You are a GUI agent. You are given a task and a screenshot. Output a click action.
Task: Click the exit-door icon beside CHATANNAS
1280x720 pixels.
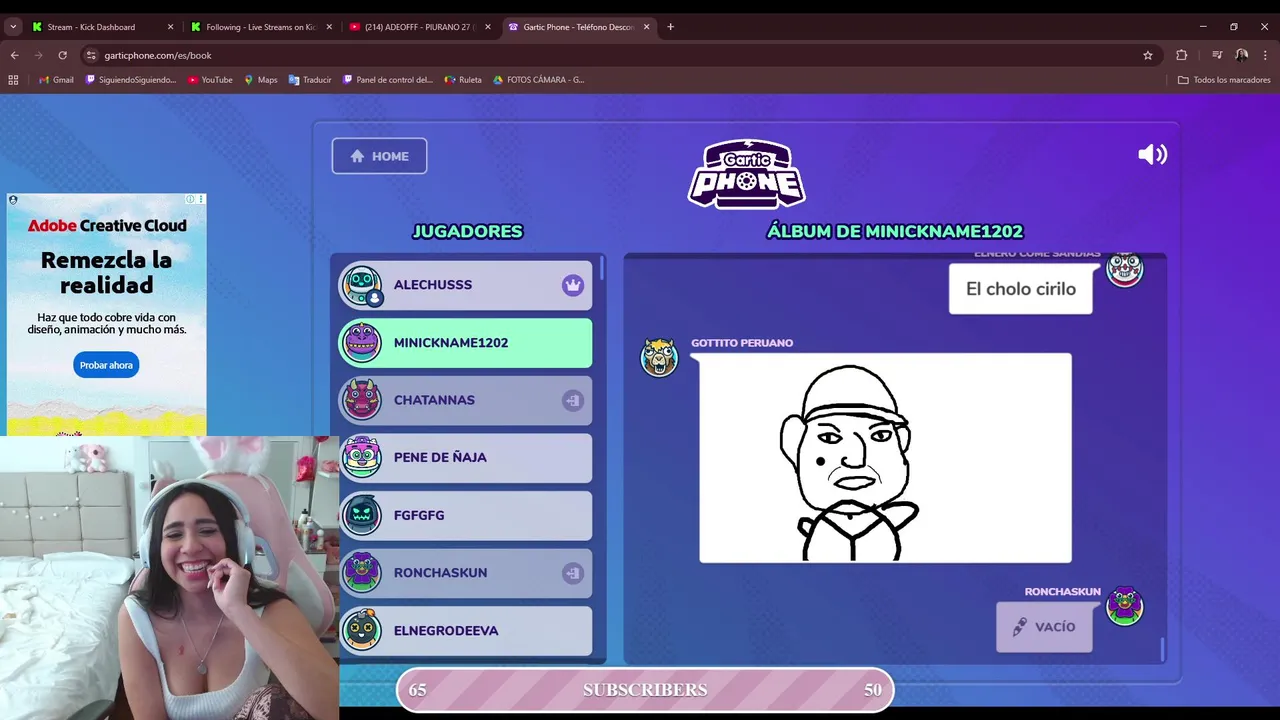click(x=572, y=400)
